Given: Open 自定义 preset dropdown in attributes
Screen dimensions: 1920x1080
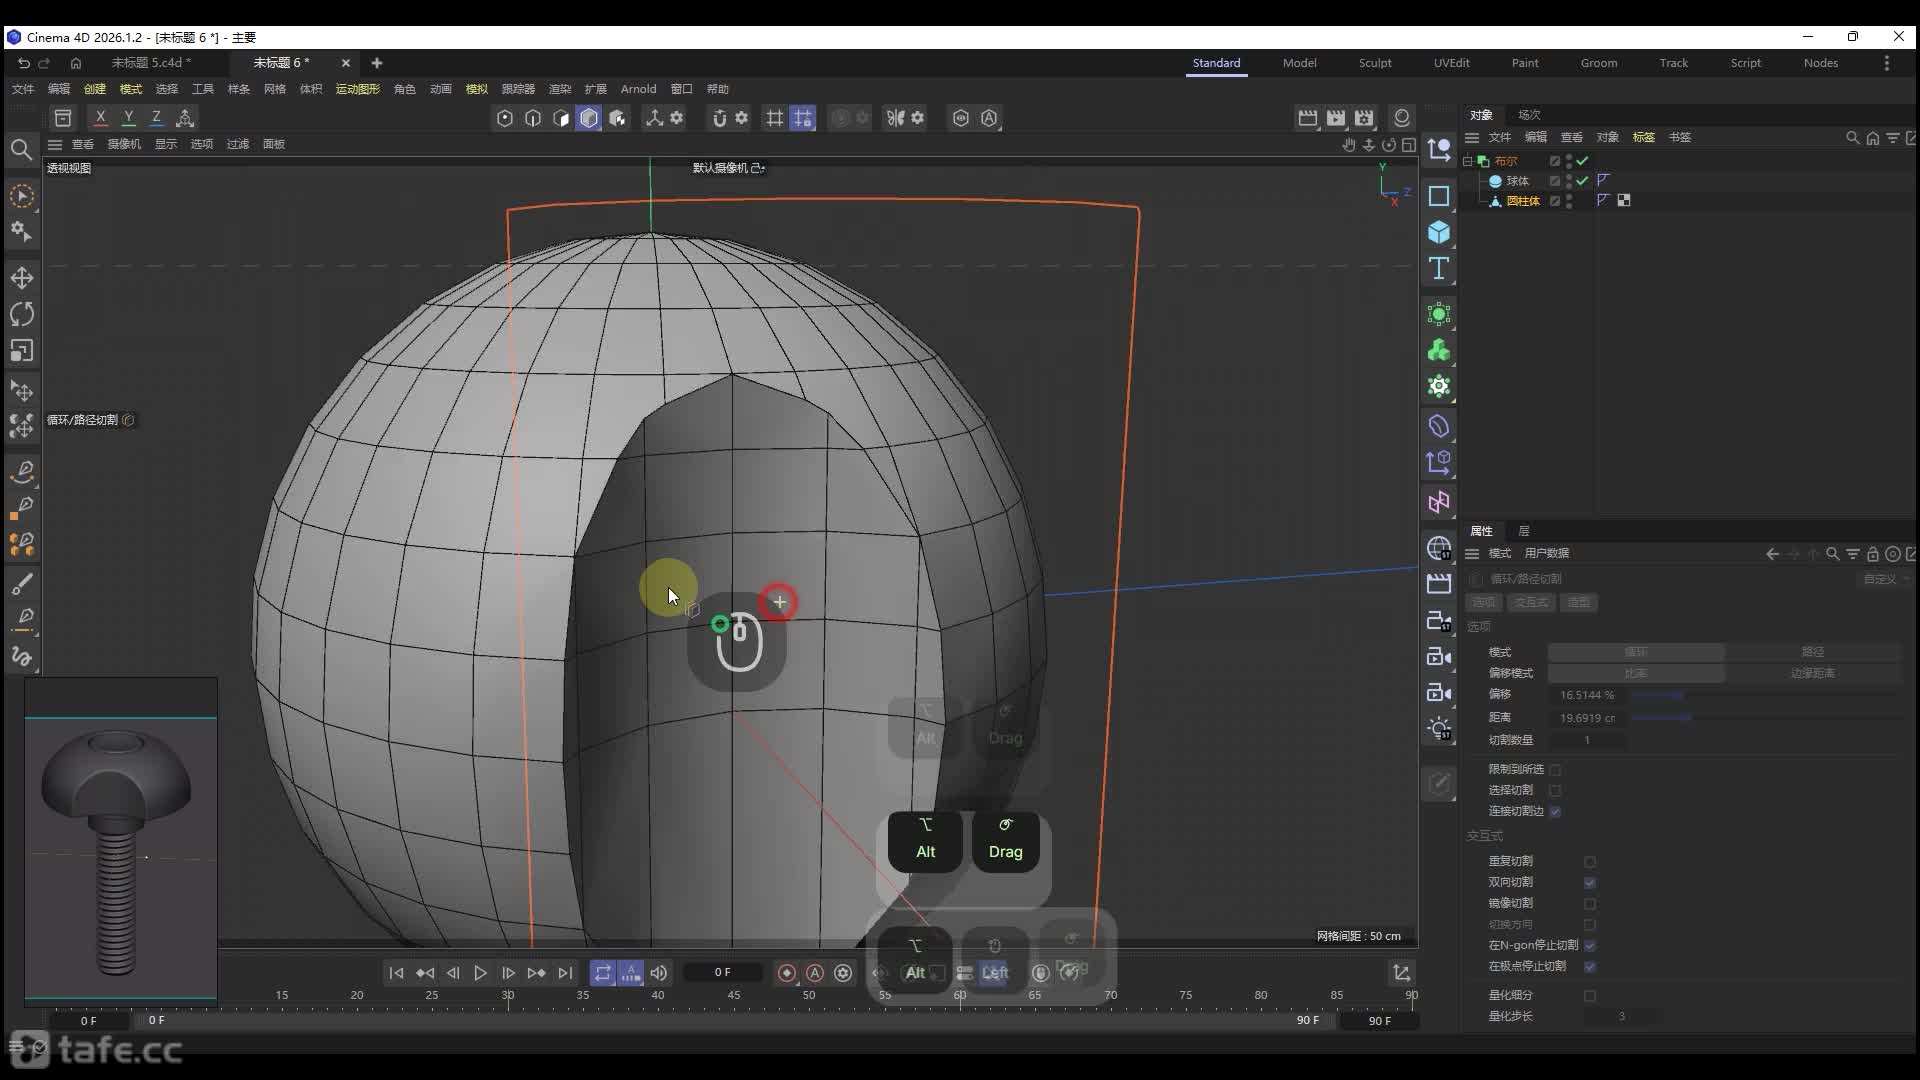Looking at the screenshot, I should (1885, 579).
